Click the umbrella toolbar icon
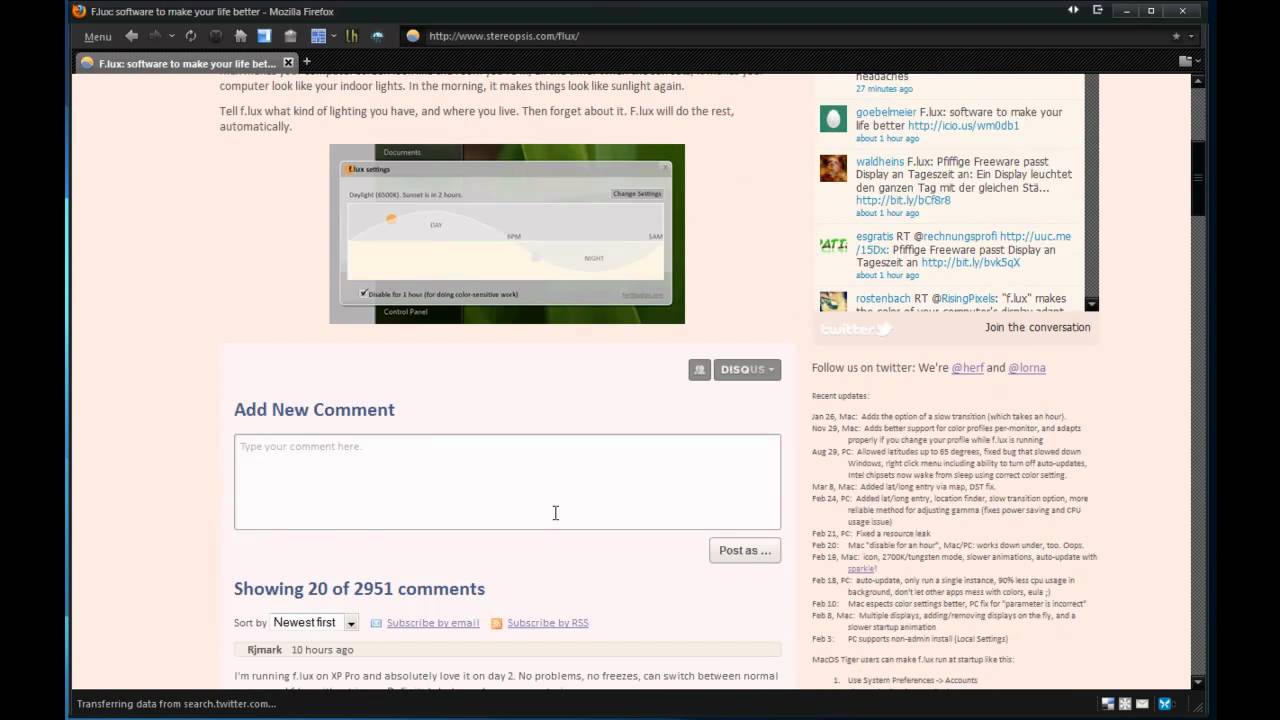 pyautogui.click(x=378, y=36)
